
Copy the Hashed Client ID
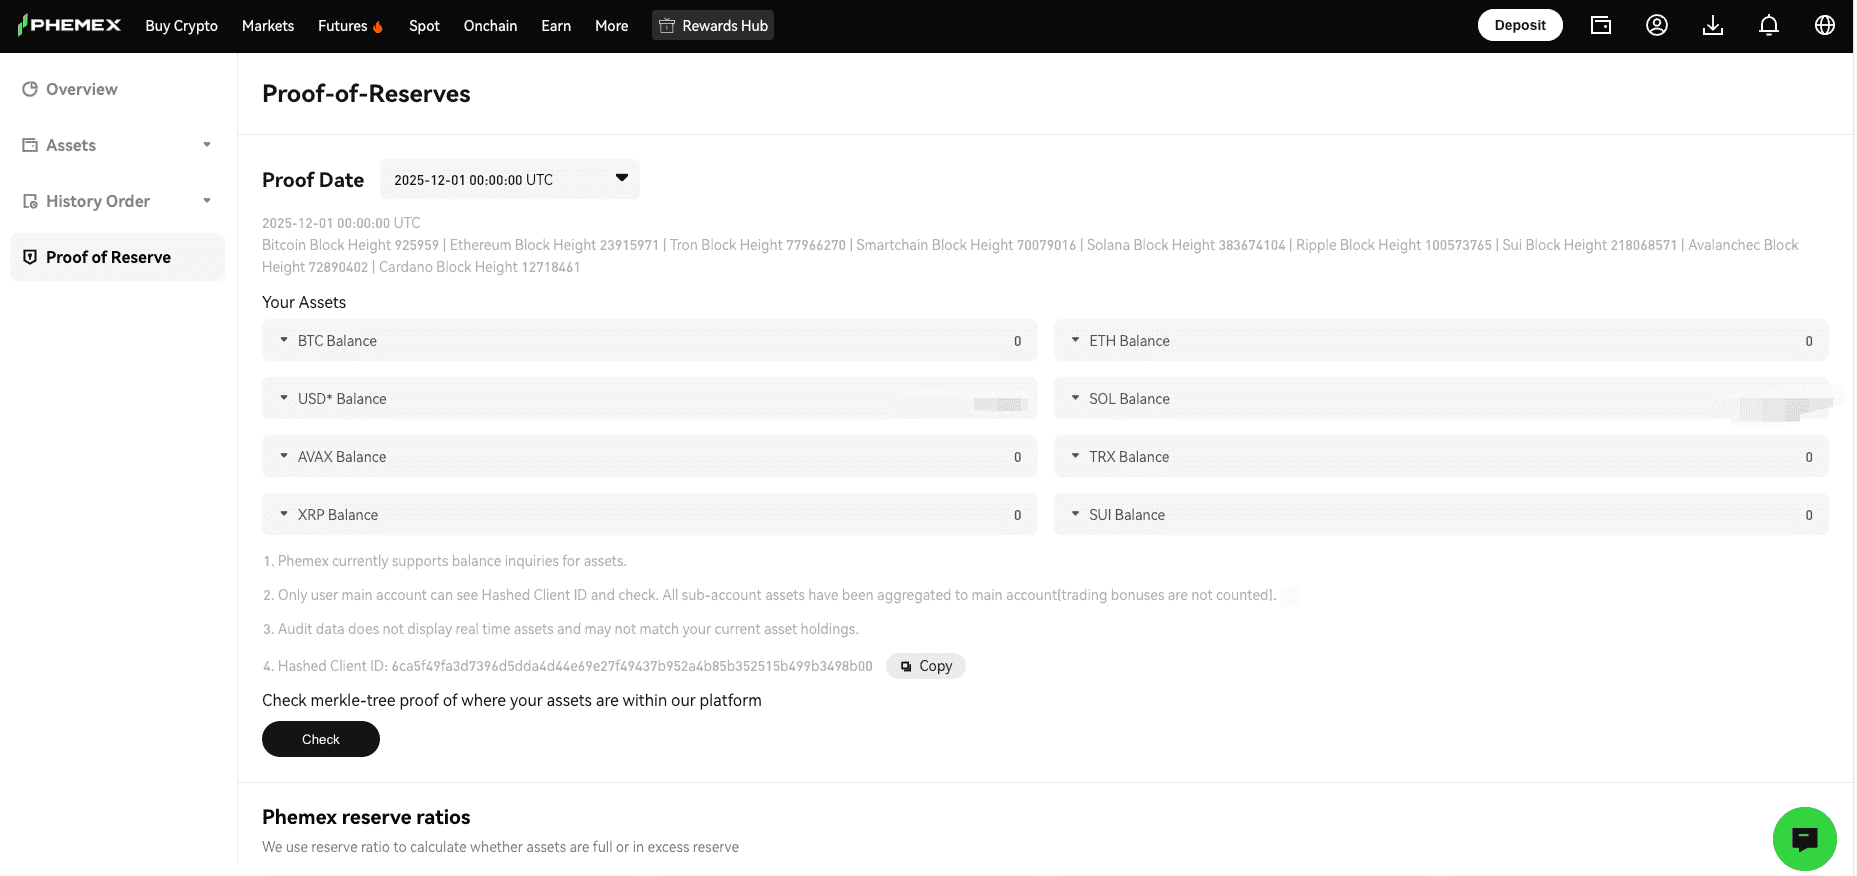click(926, 666)
